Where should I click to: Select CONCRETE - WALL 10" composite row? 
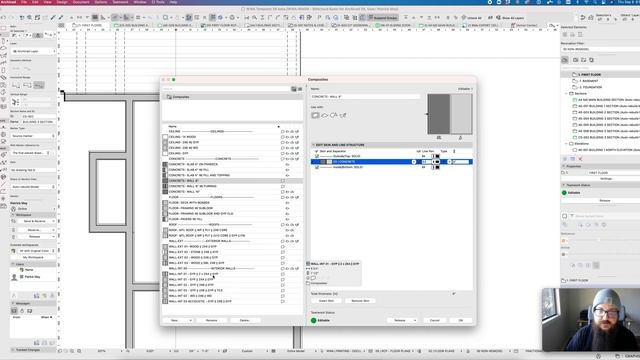[x=232, y=191]
